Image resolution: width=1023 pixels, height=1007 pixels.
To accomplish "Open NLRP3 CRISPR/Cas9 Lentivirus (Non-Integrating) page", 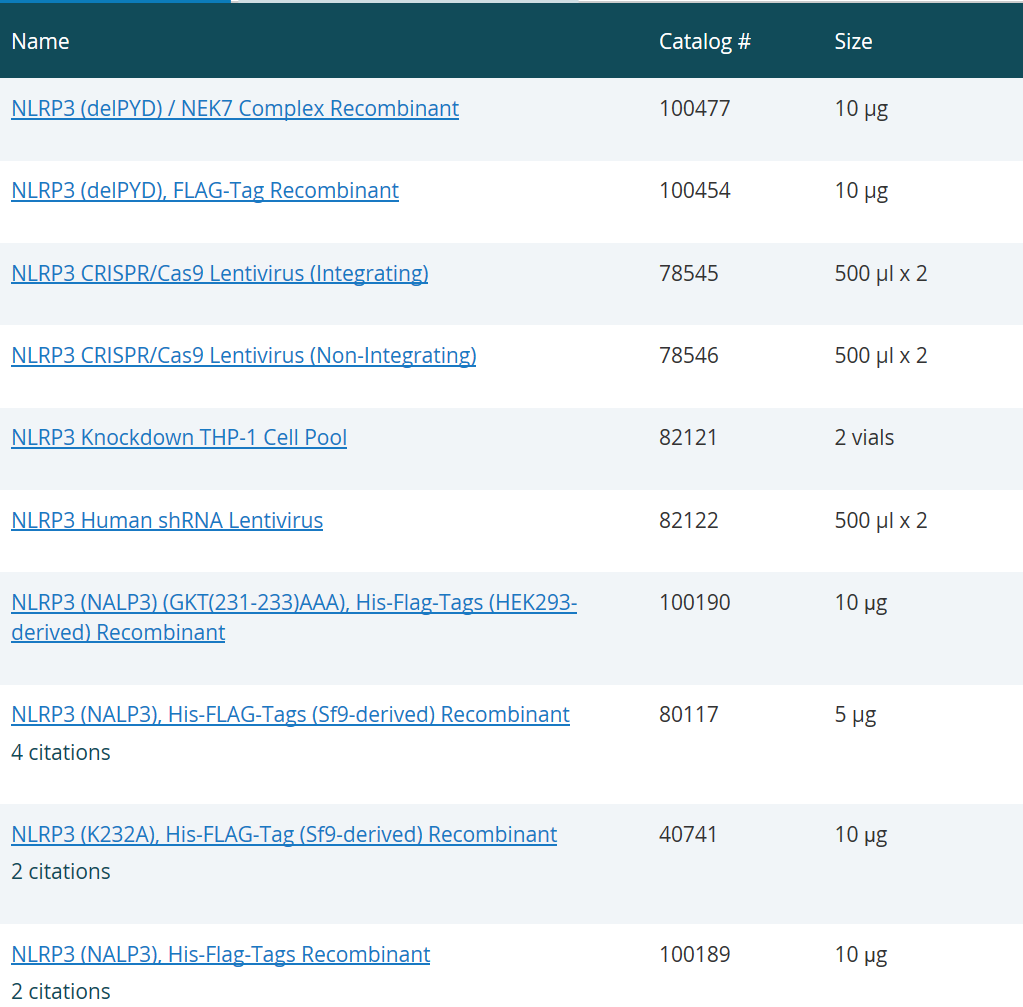I will pyautogui.click(x=243, y=355).
